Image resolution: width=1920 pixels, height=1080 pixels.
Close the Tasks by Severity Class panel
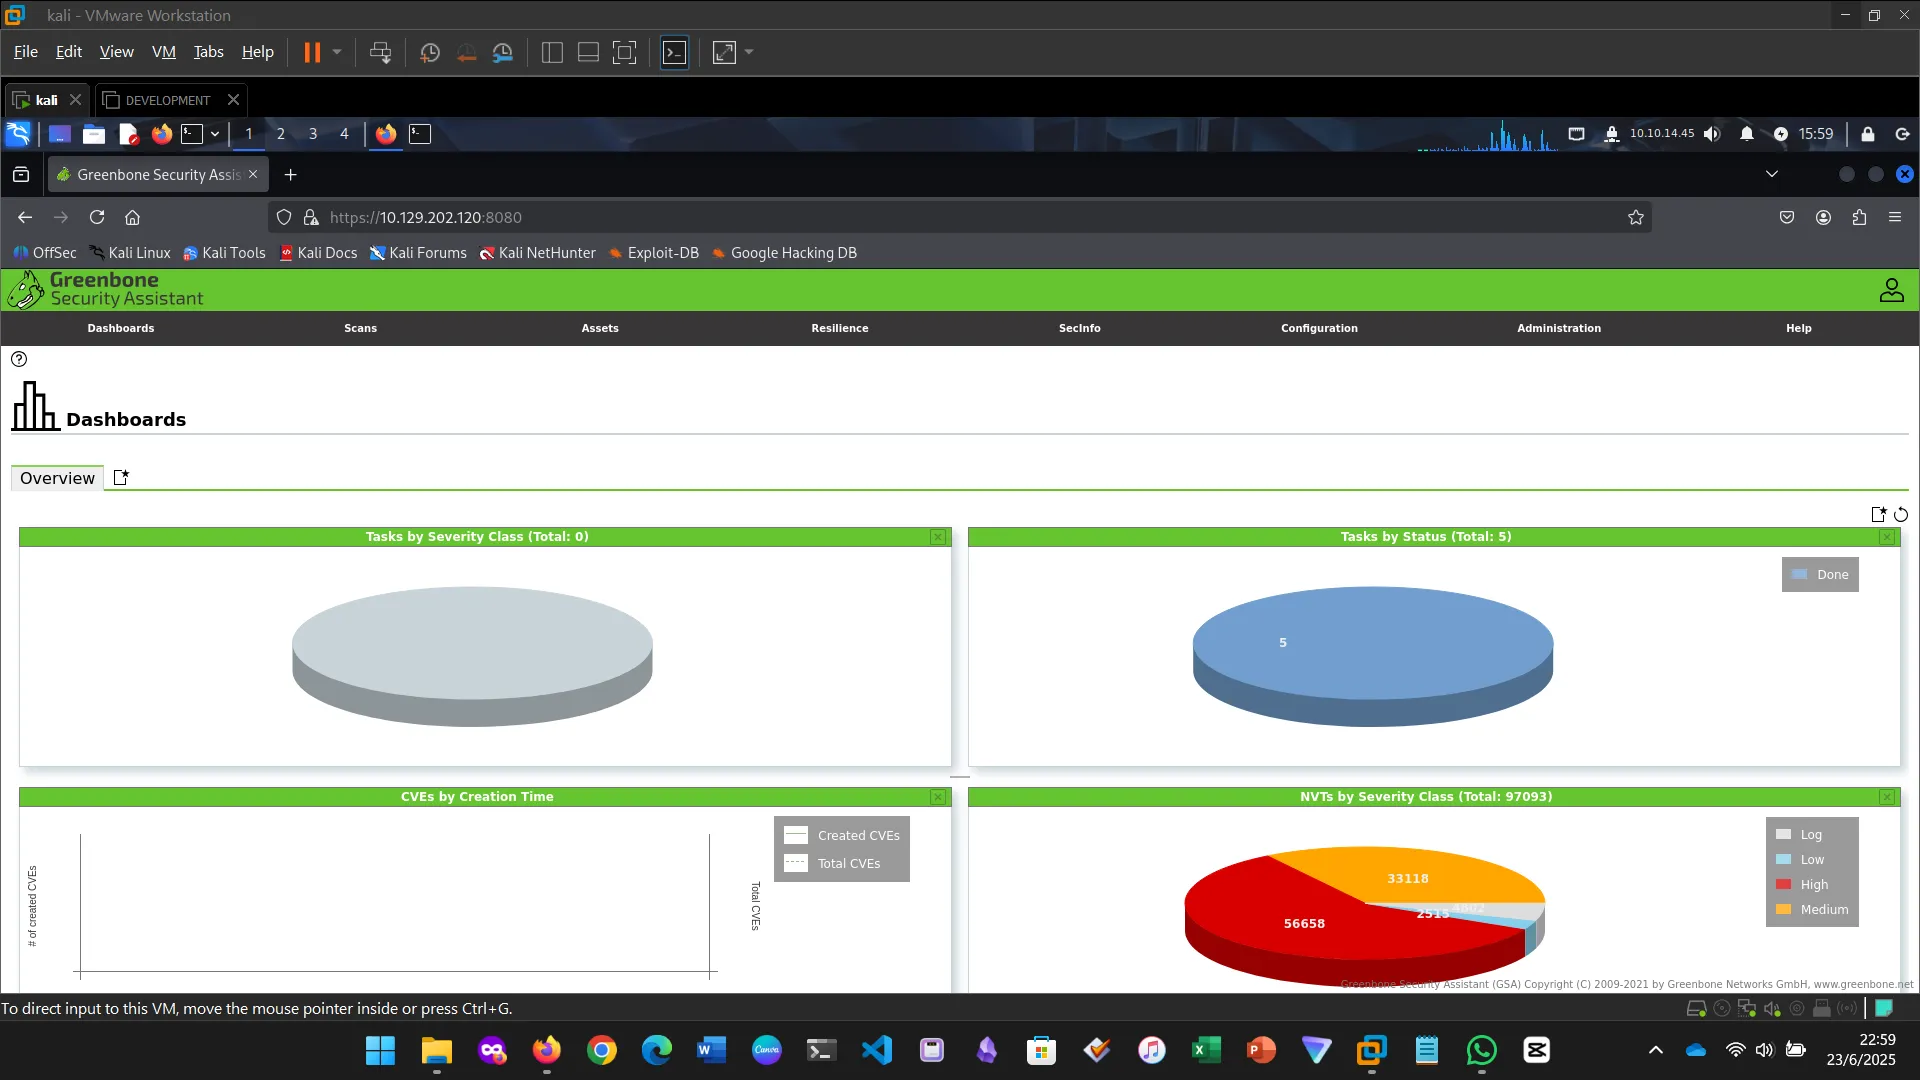click(x=937, y=537)
